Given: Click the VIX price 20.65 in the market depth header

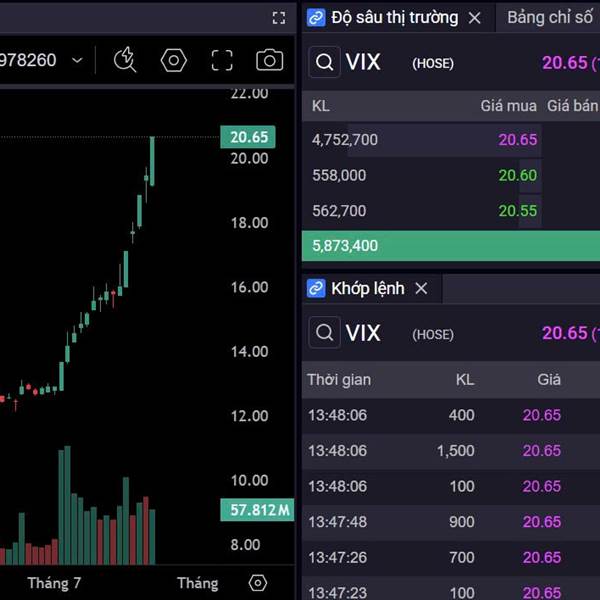Looking at the screenshot, I should pyautogui.click(x=564, y=63).
